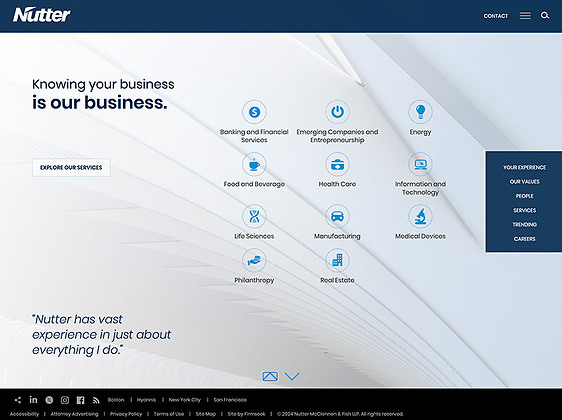Open the Boston office link
562x420 pixels.
pos(116,400)
